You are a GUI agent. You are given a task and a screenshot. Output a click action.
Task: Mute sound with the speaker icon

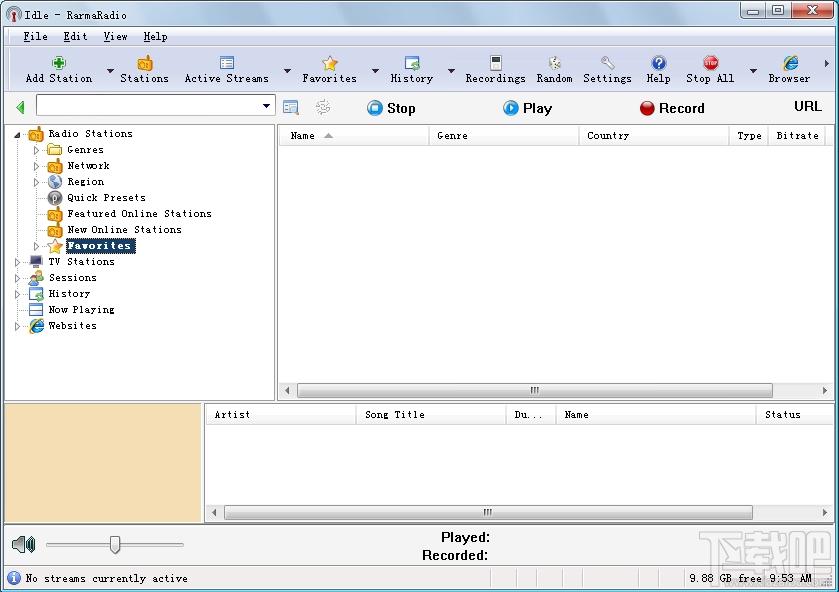point(24,545)
